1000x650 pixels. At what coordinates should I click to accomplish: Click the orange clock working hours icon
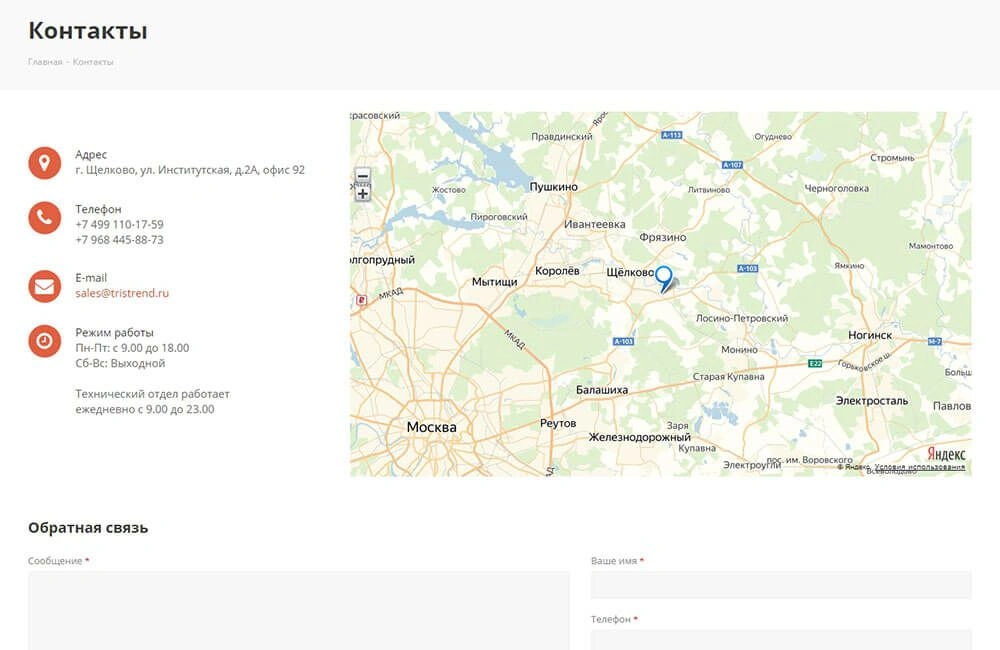click(44, 341)
